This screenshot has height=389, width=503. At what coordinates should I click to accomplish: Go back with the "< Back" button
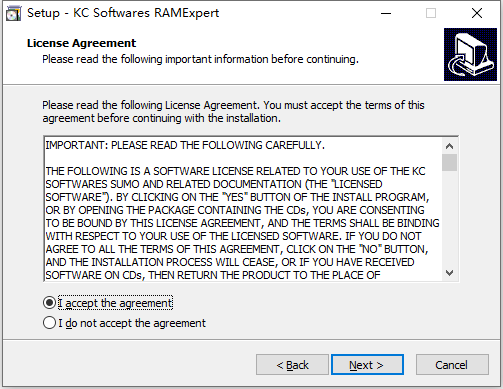coord(292,365)
